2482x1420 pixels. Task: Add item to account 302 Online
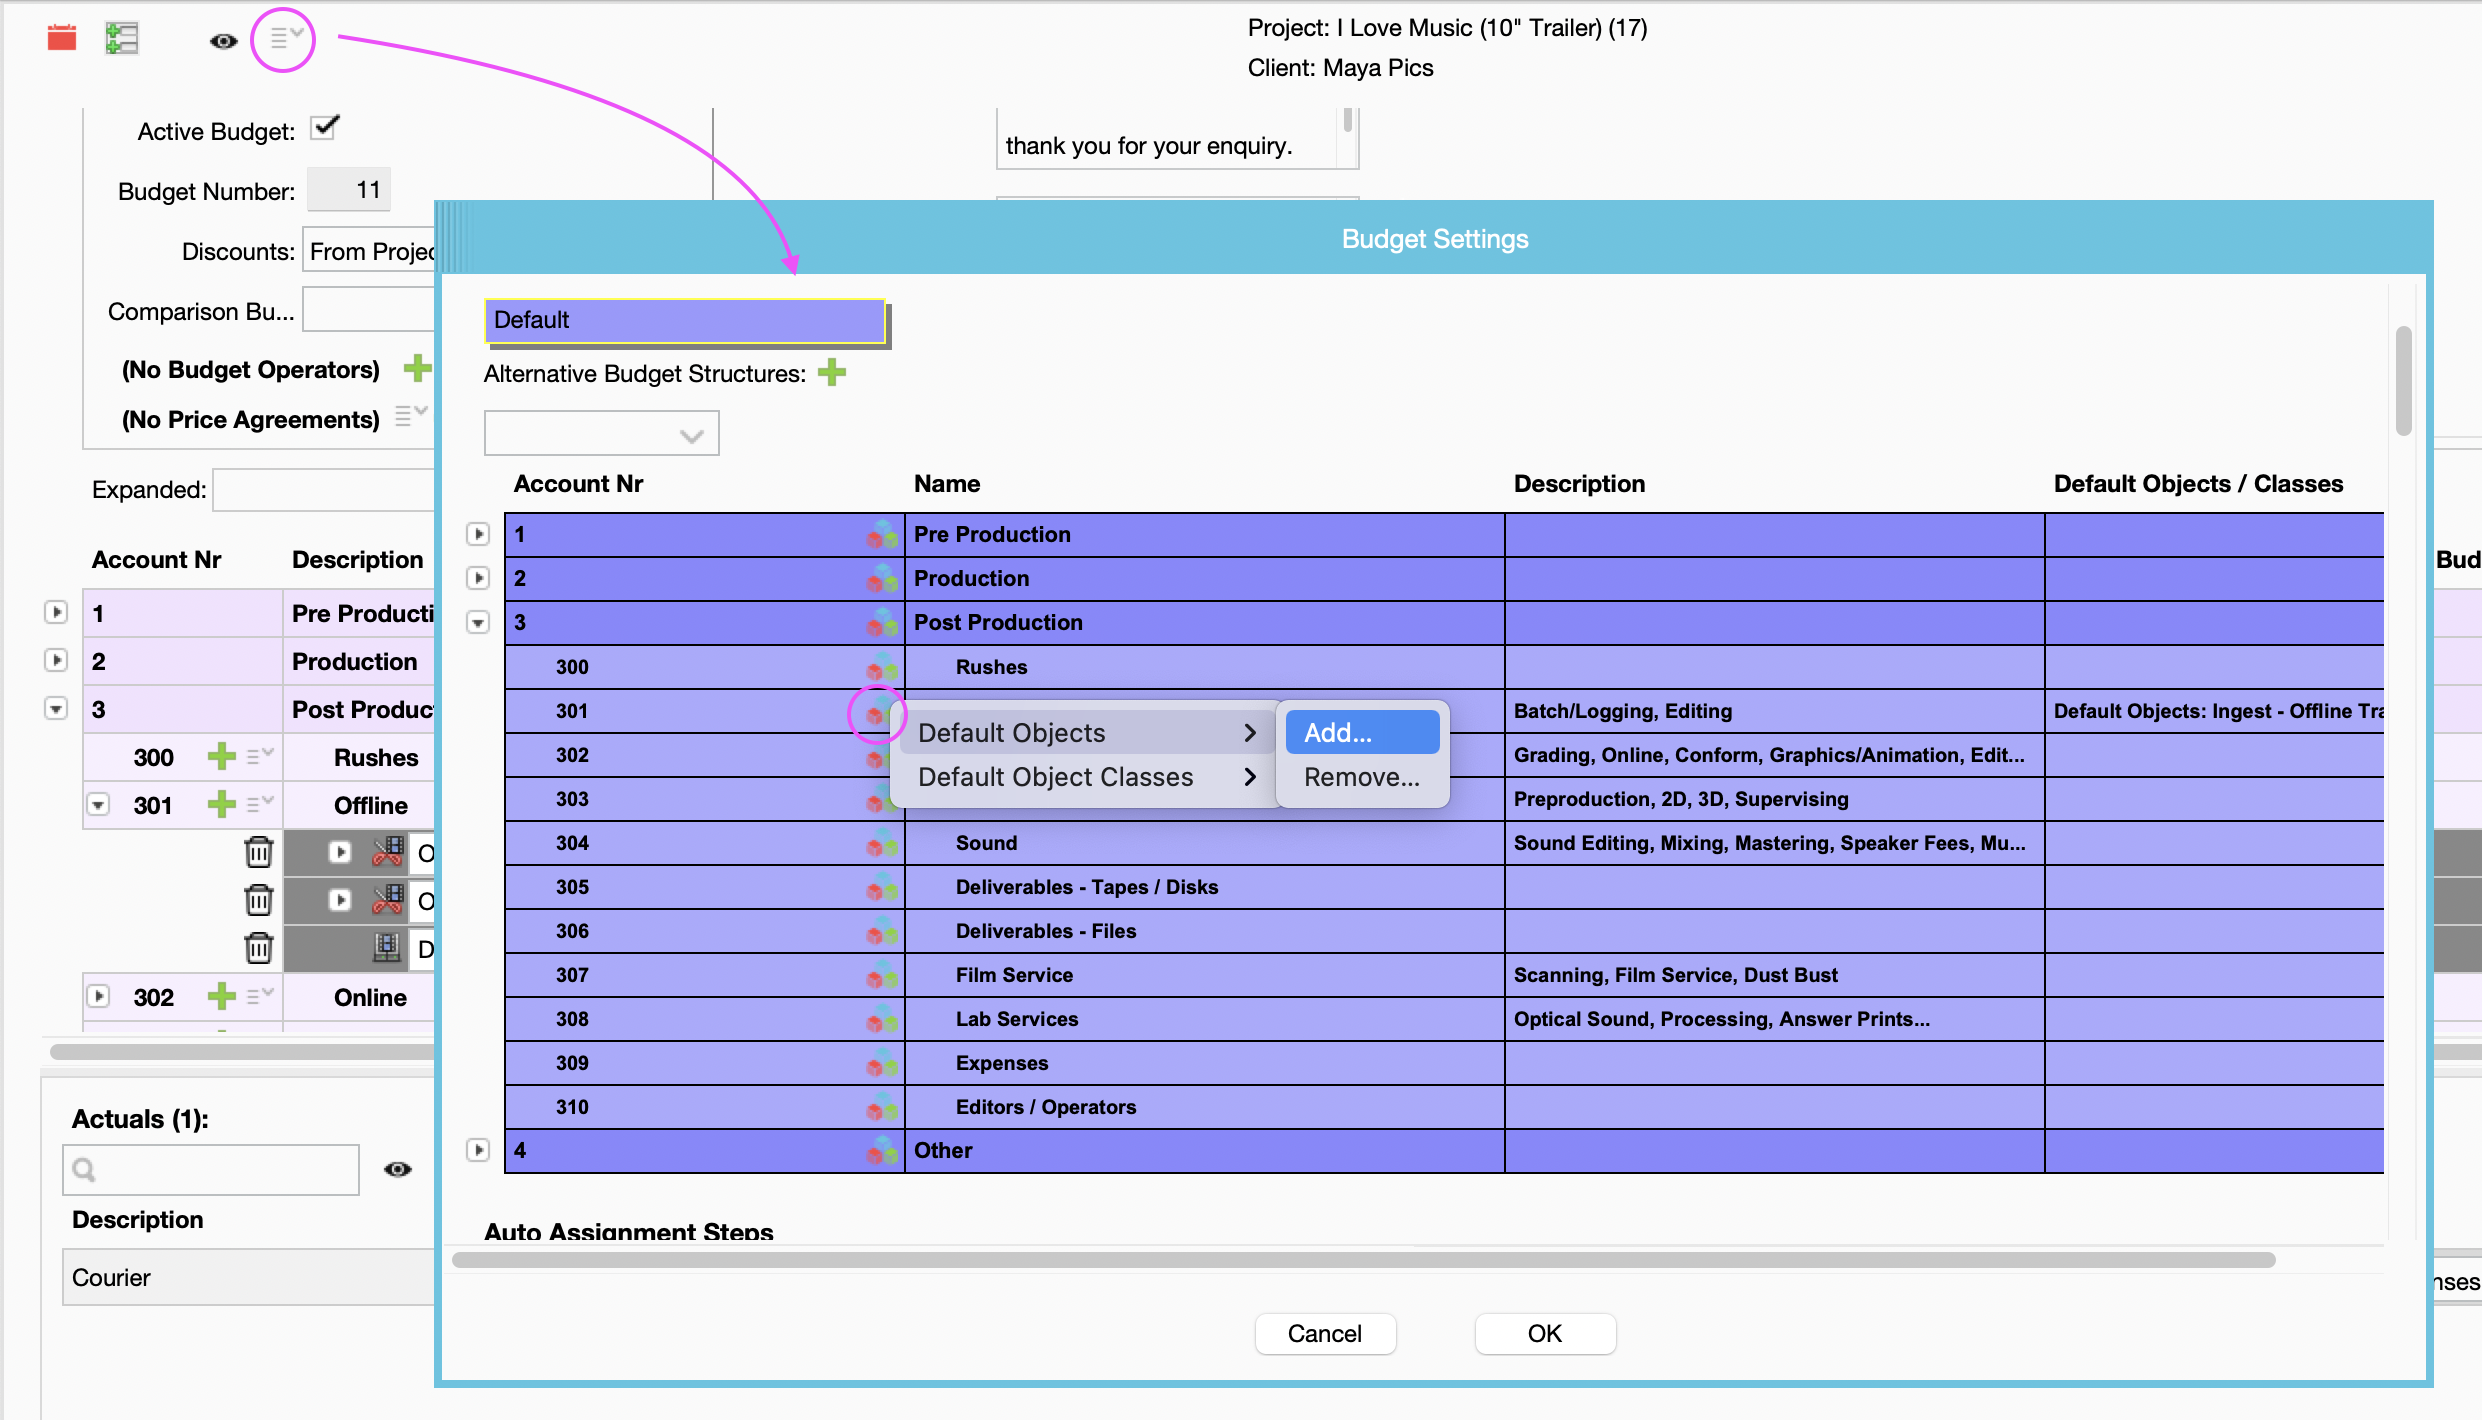[x=221, y=996]
